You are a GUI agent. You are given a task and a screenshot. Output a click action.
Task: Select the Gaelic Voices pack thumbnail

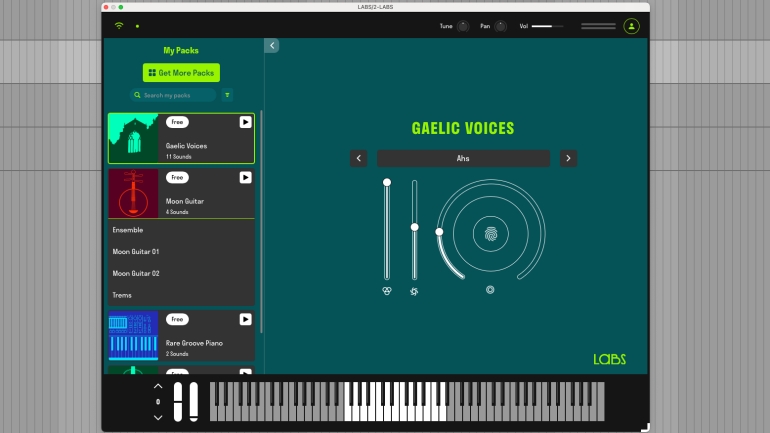(x=134, y=138)
